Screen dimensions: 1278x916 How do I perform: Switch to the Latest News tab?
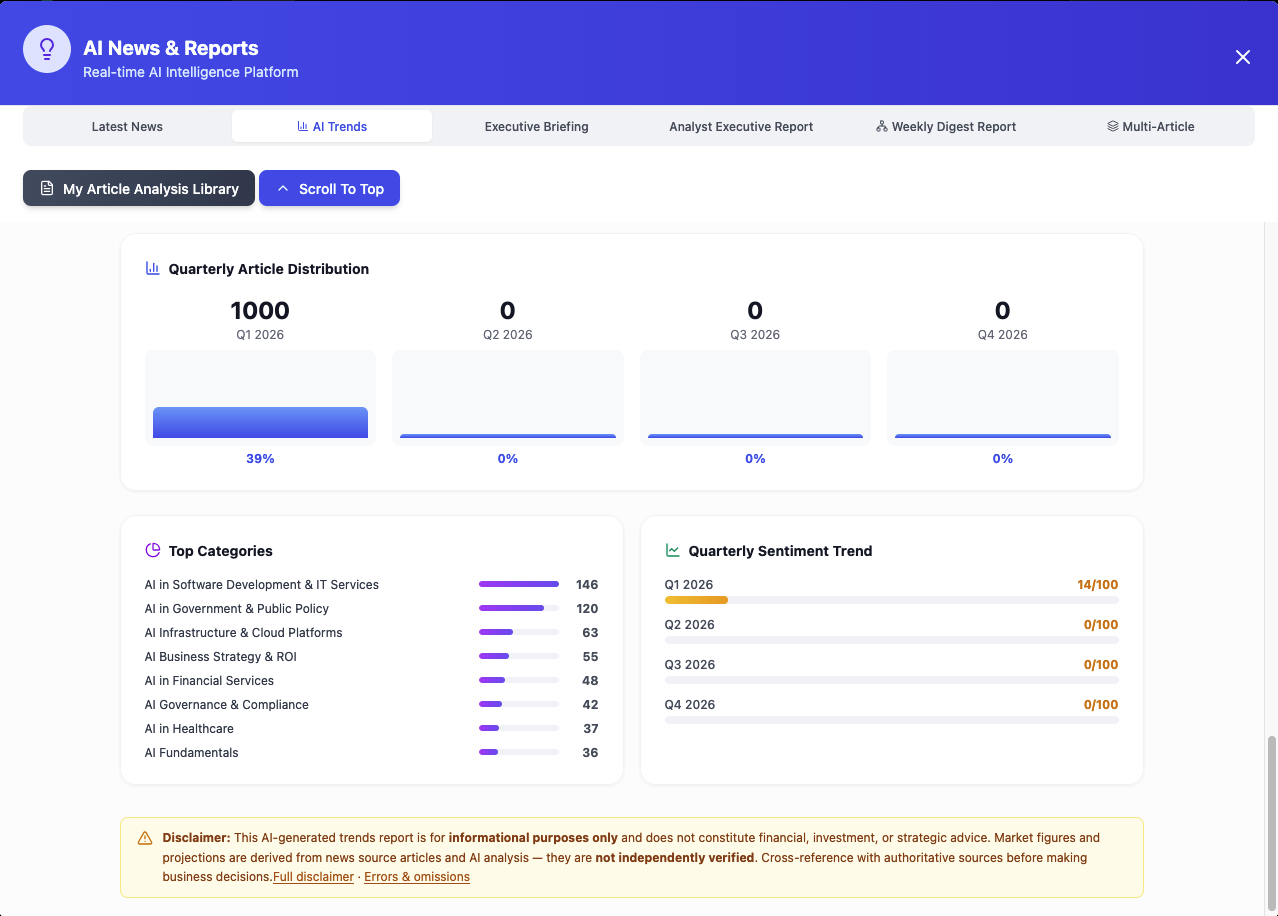(x=127, y=126)
